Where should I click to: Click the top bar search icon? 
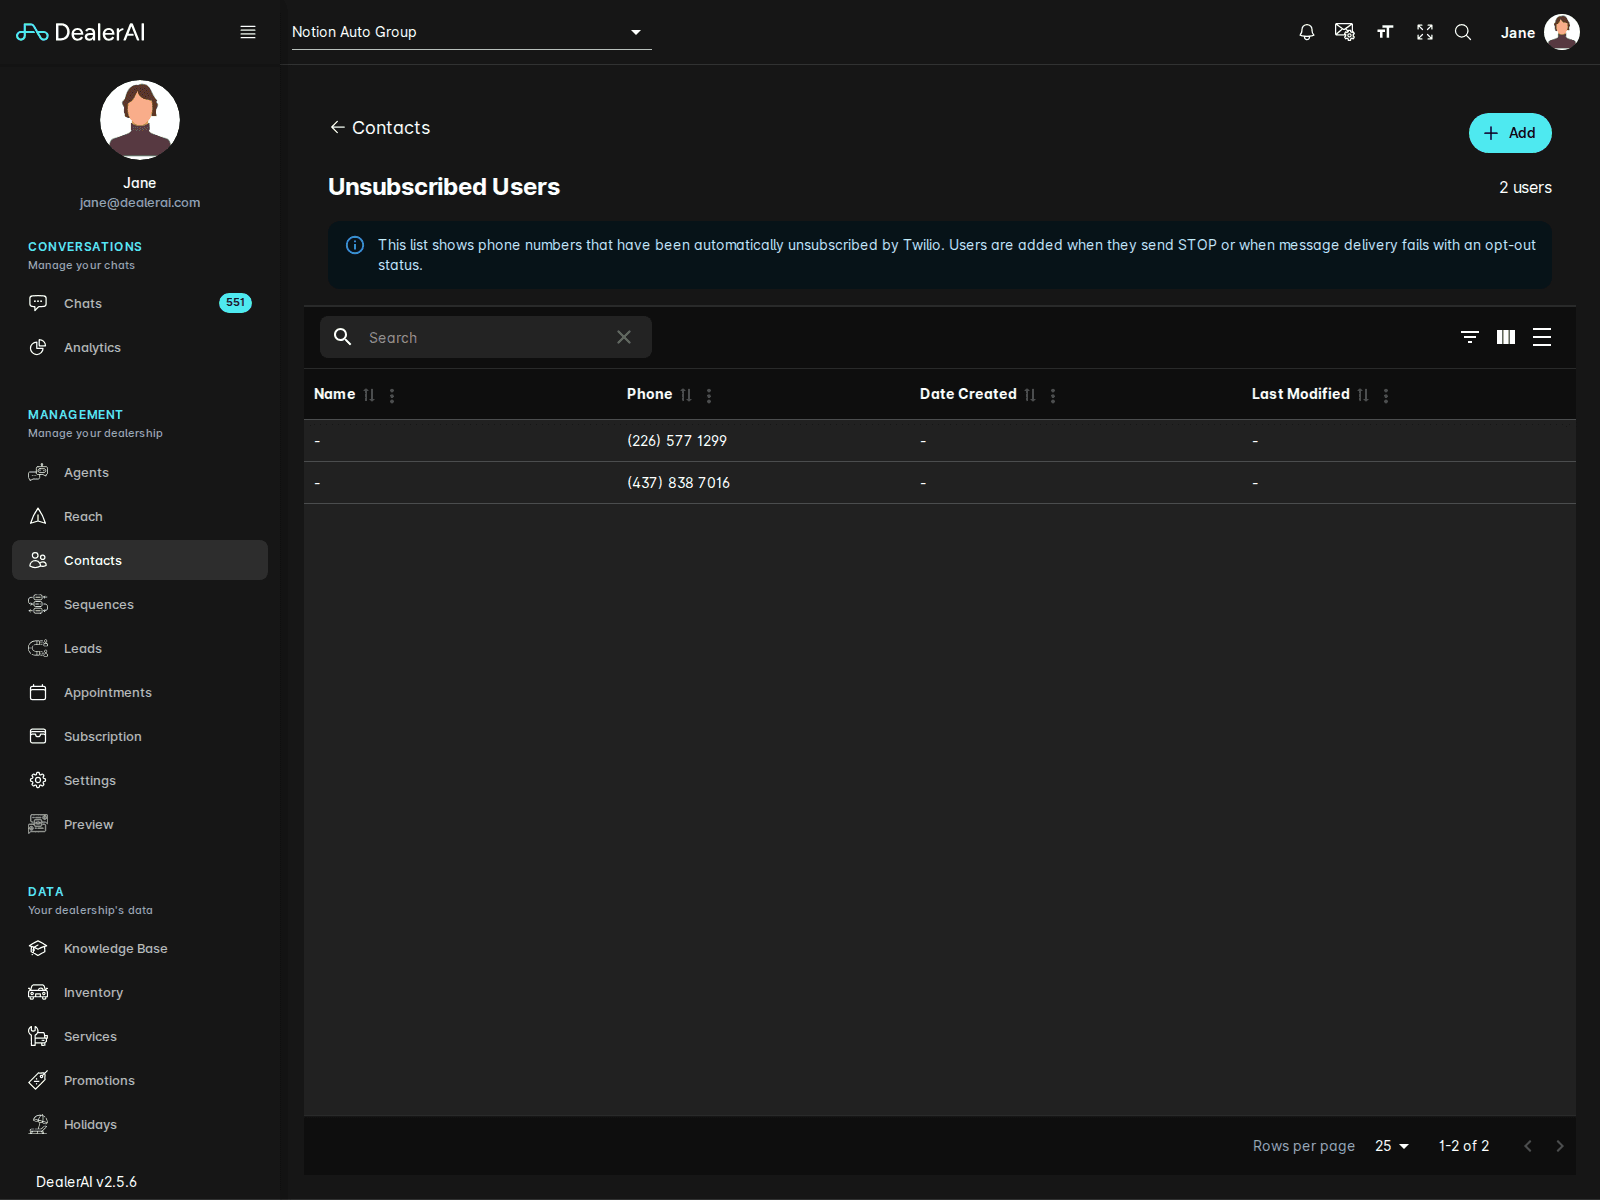pyautogui.click(x=1463, y=32)
